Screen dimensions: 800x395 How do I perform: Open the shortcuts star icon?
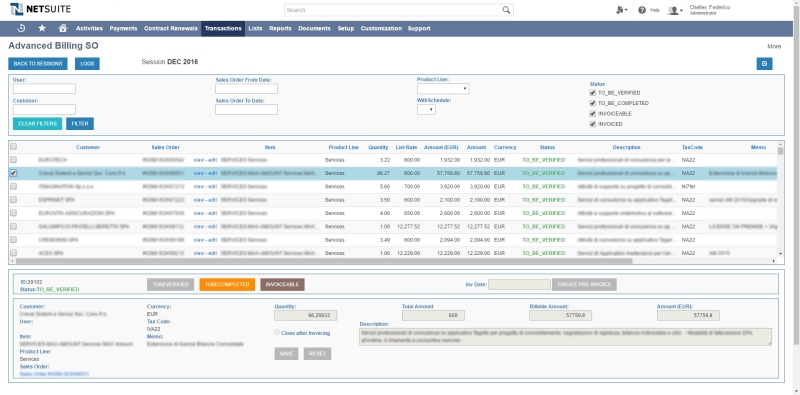[42, 28]
